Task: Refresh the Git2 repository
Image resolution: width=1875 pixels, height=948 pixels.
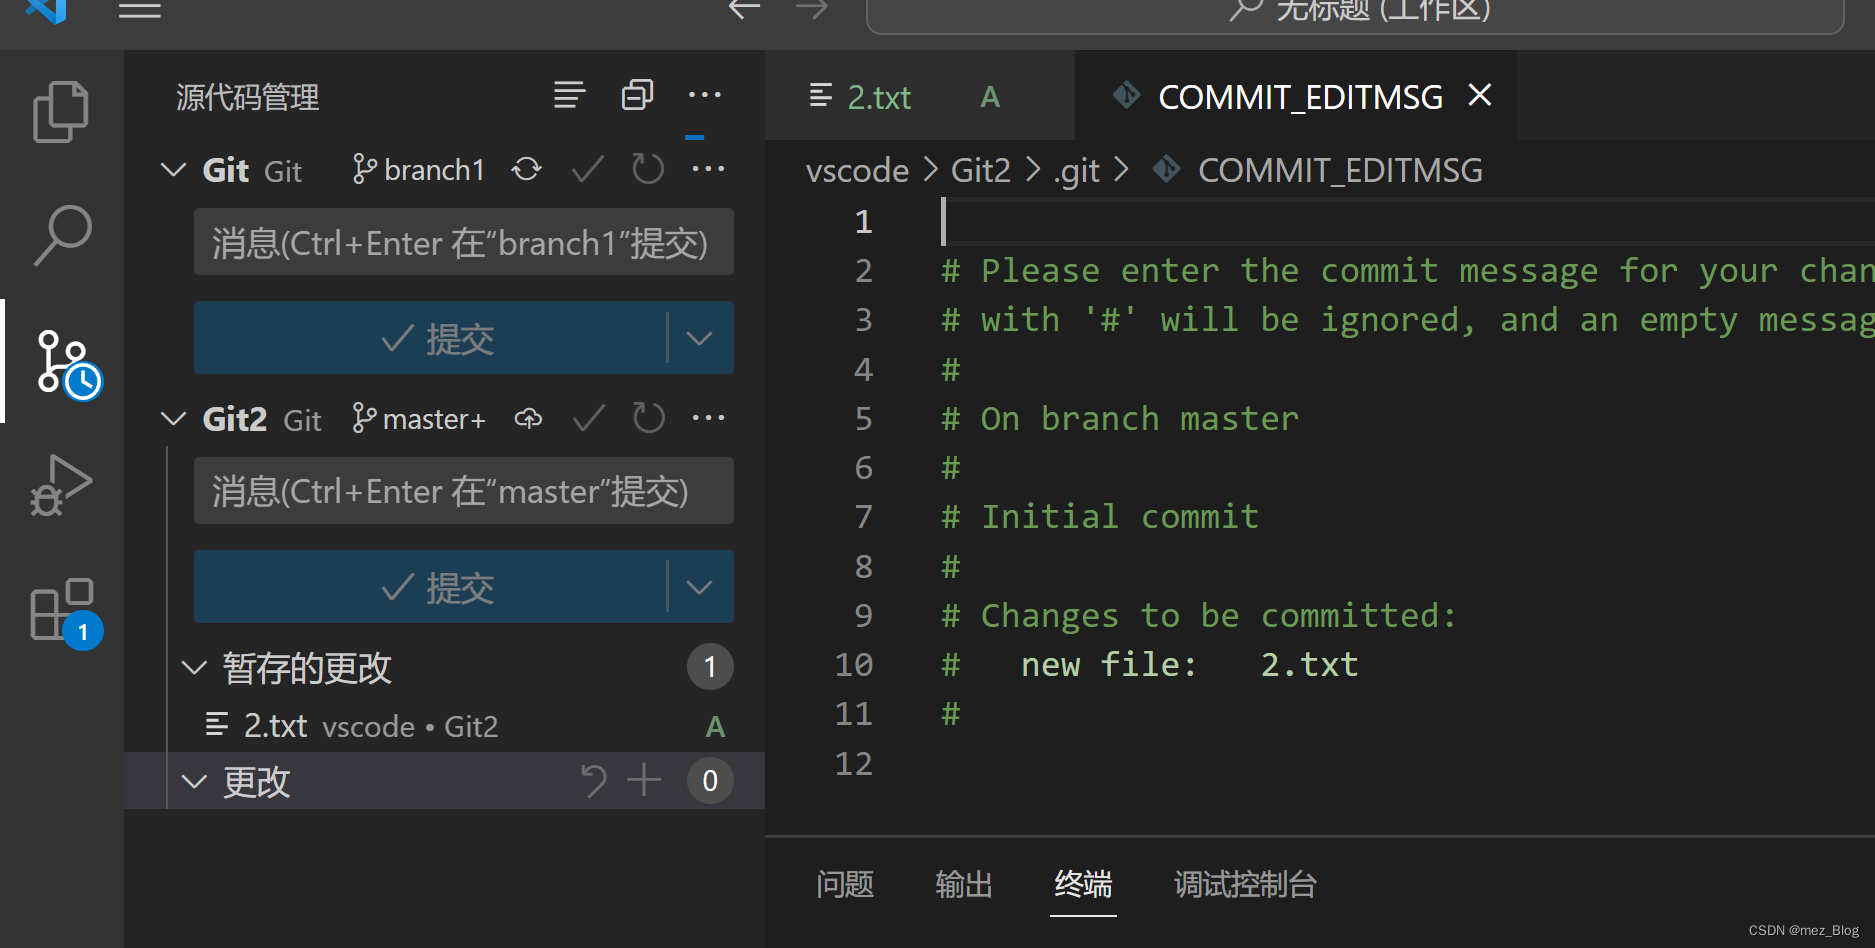Action: pos(648,418)
